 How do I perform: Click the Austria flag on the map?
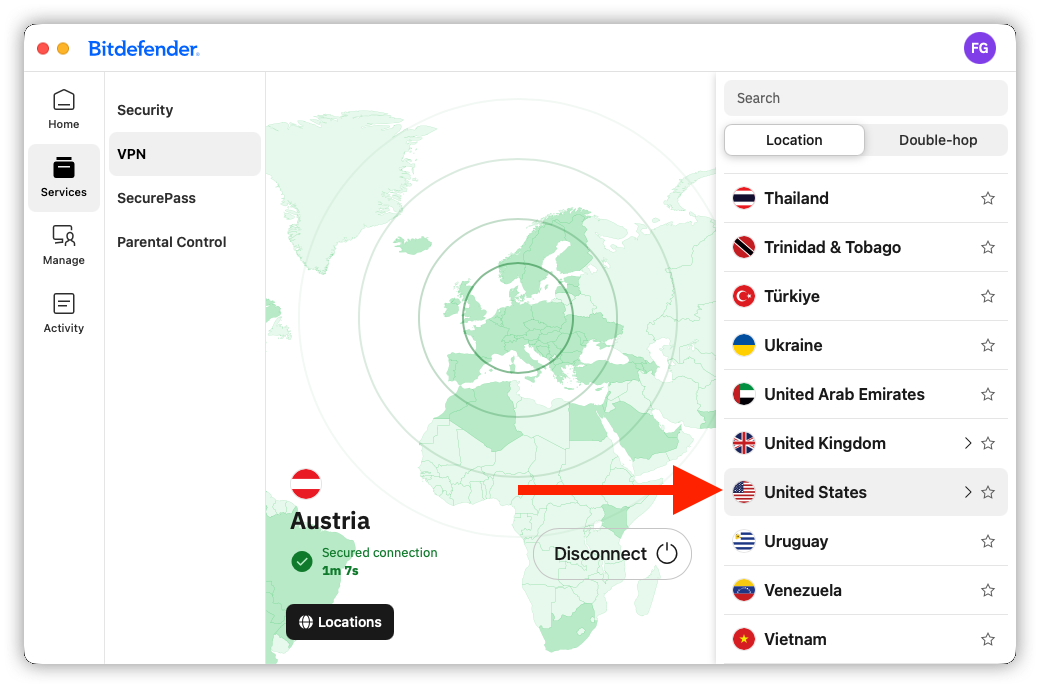point(306,484)
